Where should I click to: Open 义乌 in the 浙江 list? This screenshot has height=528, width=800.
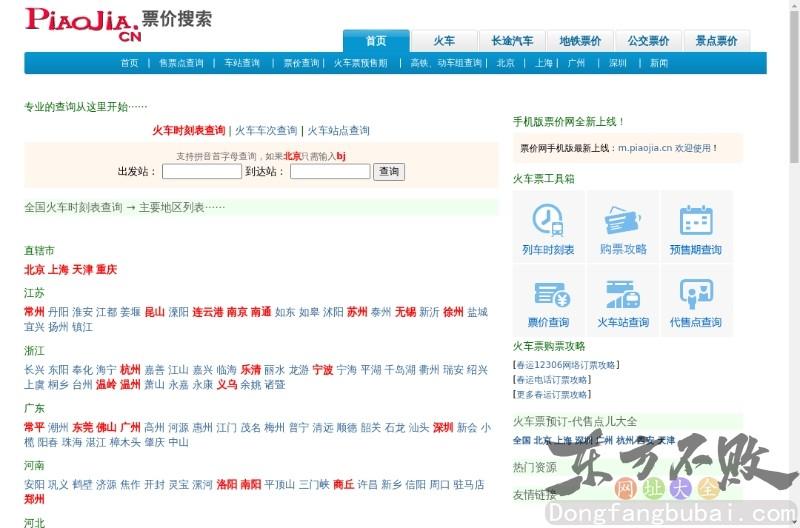pyautogui.click(x=227, y=385)
